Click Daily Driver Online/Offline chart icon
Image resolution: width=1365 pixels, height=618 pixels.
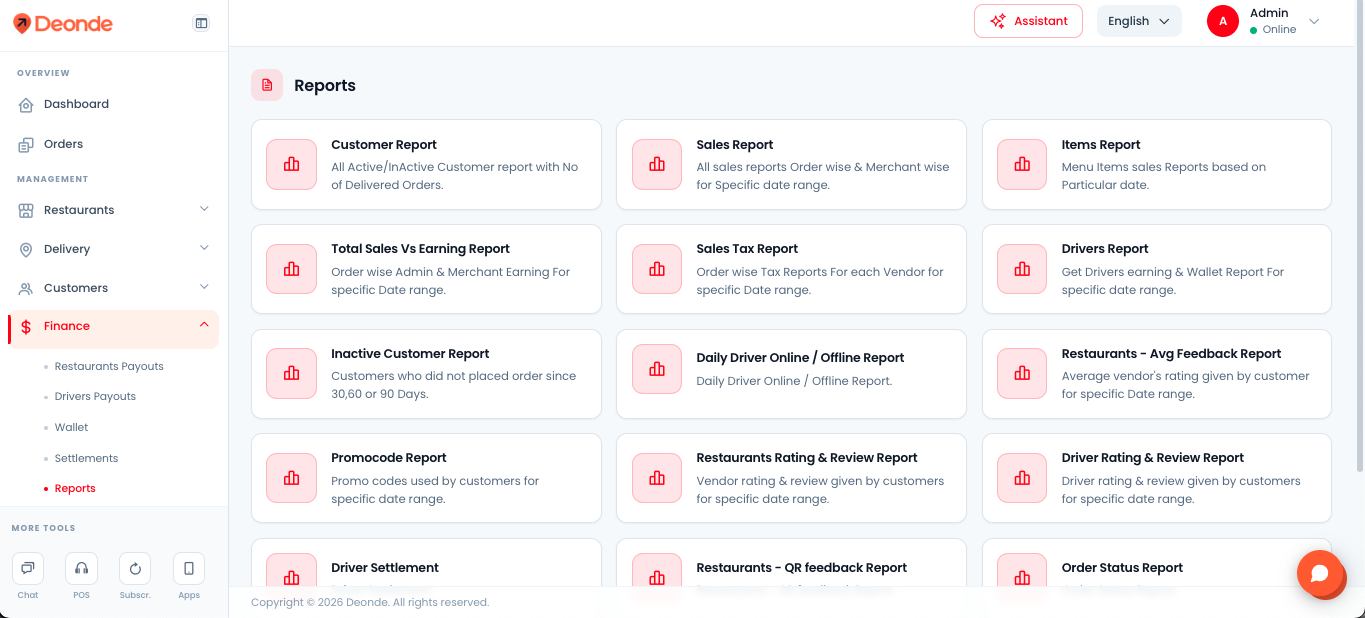click(x=657, y=369)
